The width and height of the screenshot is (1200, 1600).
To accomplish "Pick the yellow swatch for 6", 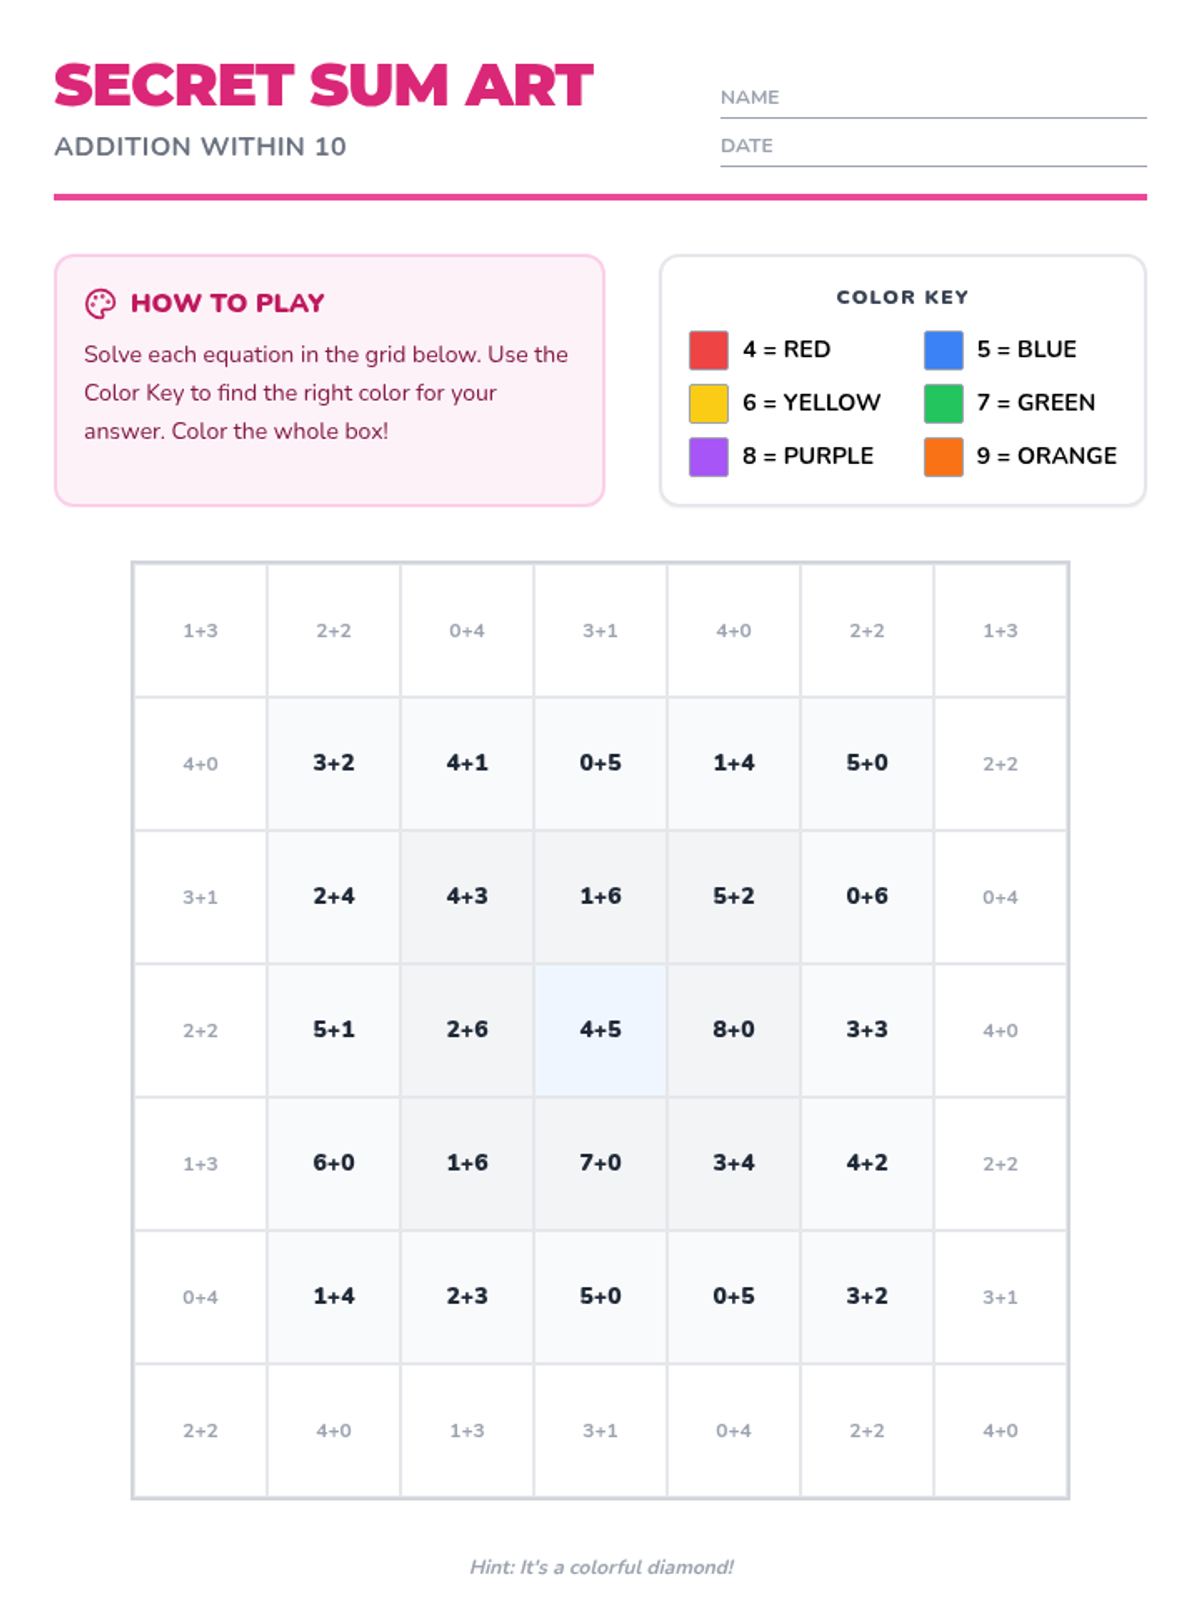I will point(708,403).
